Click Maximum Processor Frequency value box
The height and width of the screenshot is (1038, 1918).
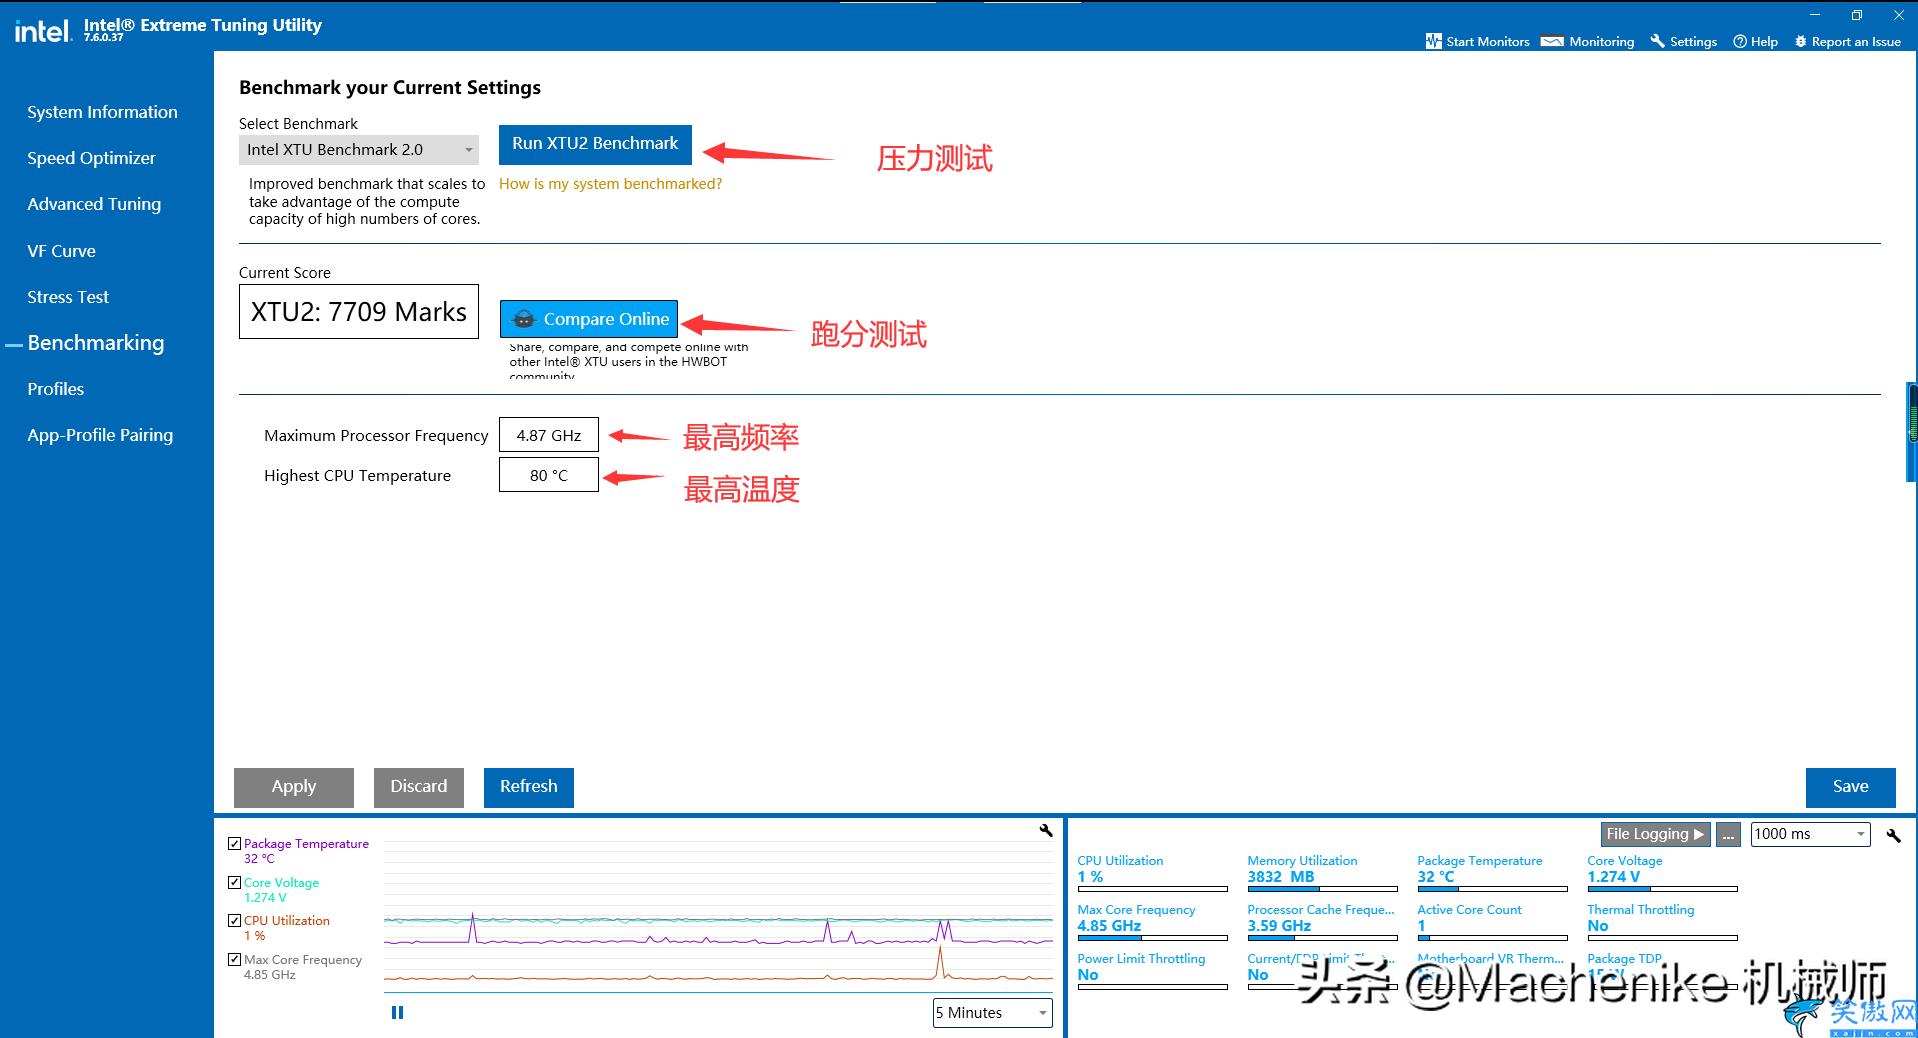click(x=549, y=435)
